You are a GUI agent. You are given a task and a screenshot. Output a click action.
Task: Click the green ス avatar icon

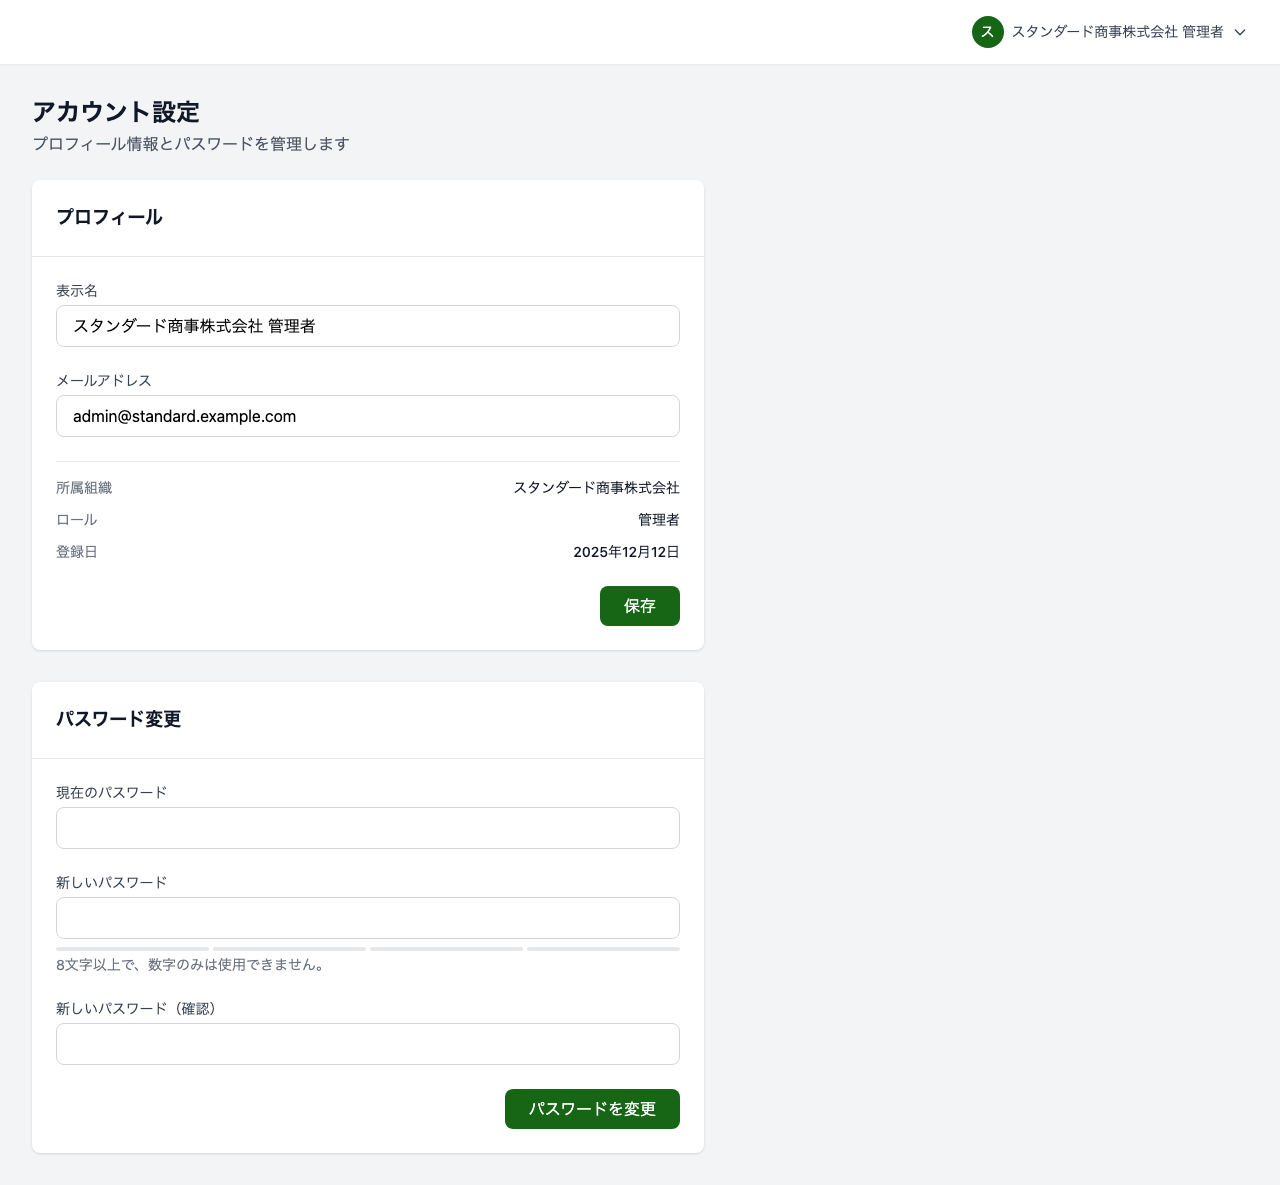point(988,32)
